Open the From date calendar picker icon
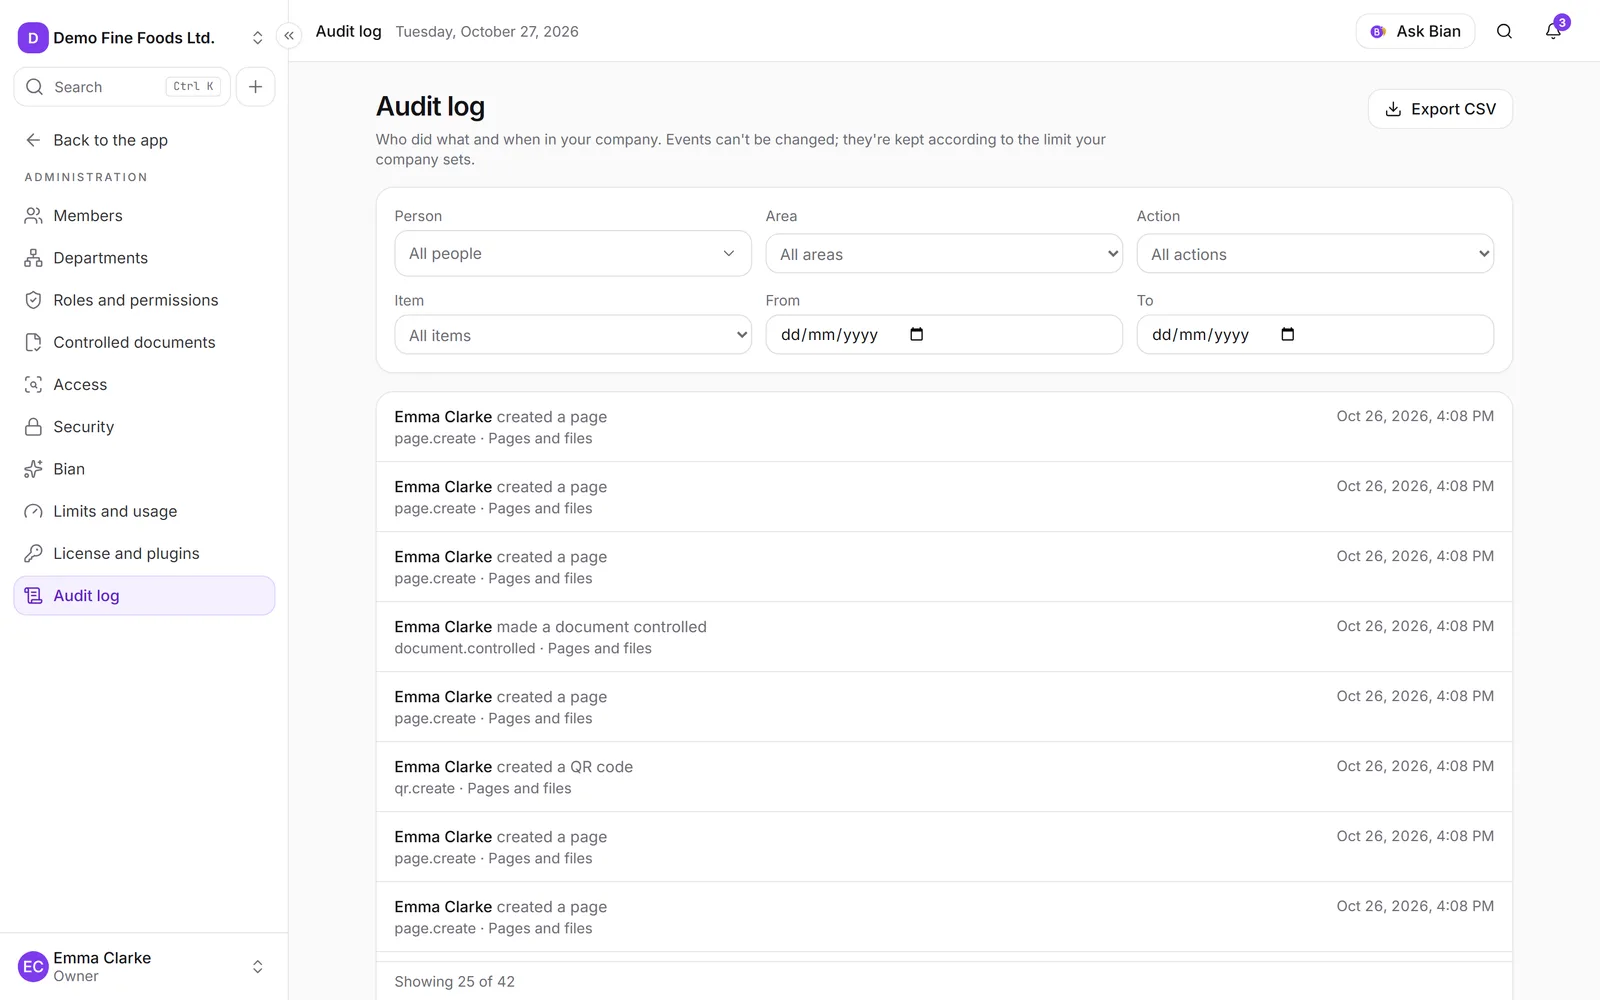 [916, 334]
